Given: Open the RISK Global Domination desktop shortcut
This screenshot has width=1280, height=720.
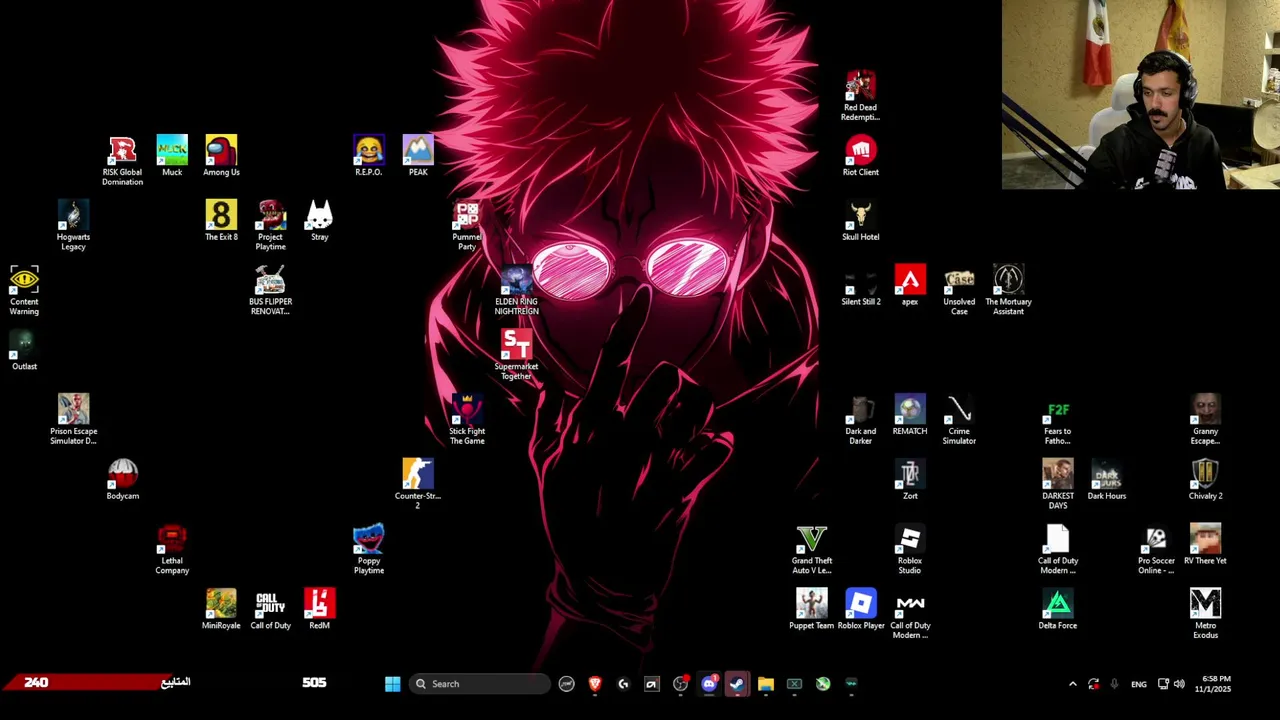Looking at the screenshot, I should tap(122, 161).
